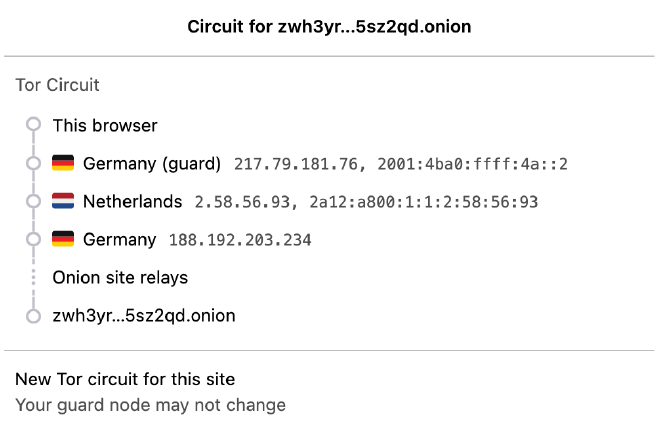Click the Netherlands relay IP addresses 2.58.56.93
Viewport: 660px width, 430px height.
point(238,202)
